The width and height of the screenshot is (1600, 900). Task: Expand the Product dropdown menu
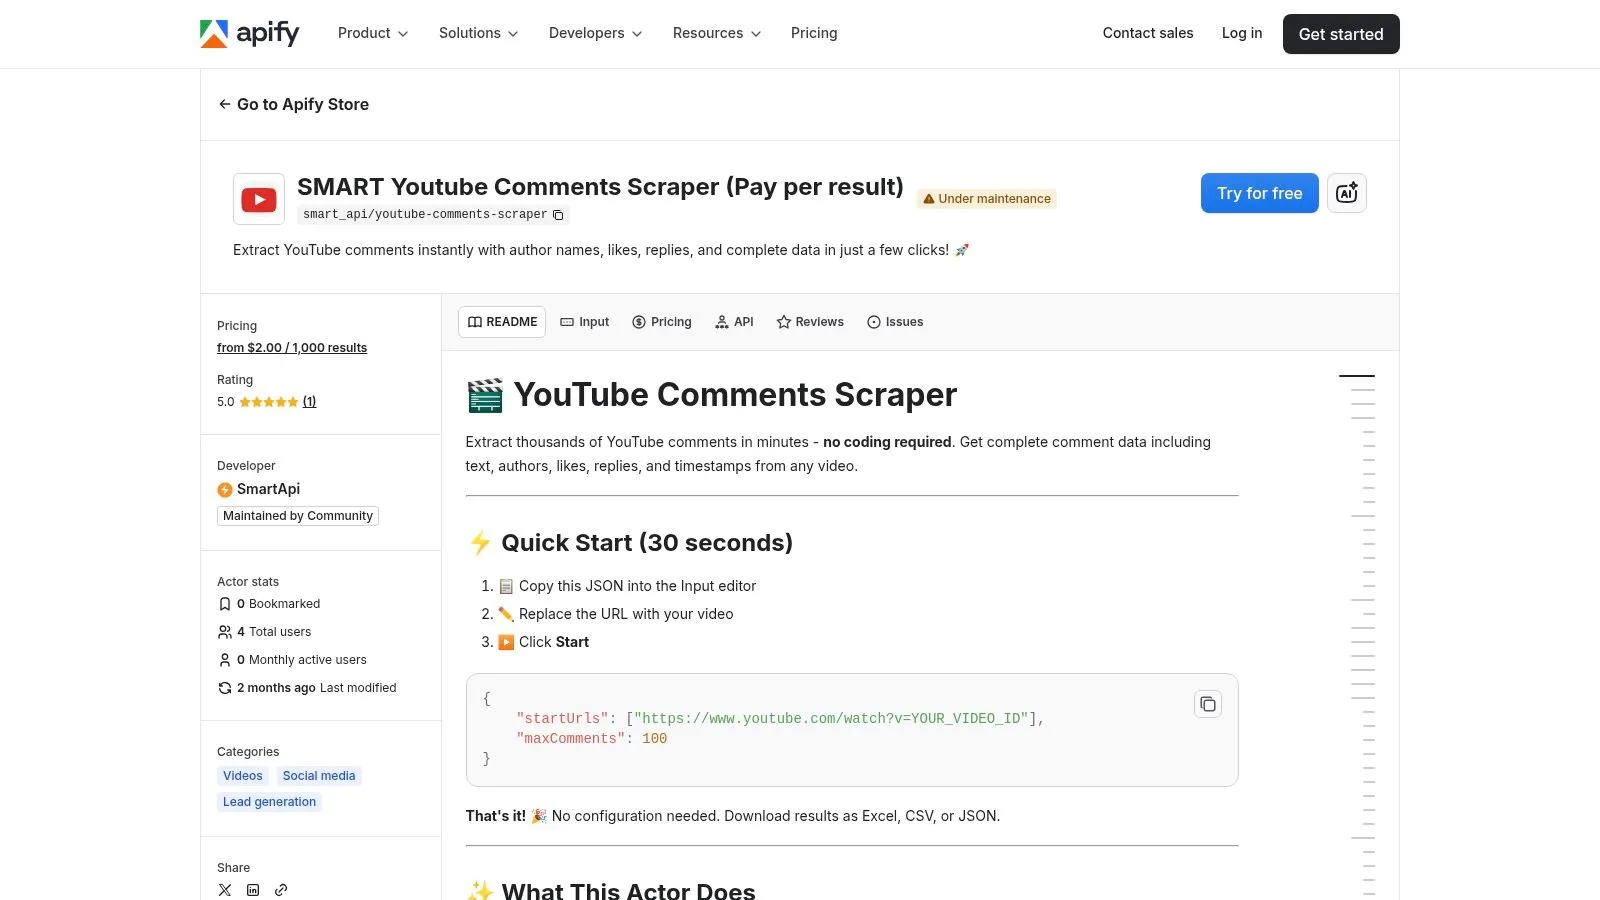373,33
